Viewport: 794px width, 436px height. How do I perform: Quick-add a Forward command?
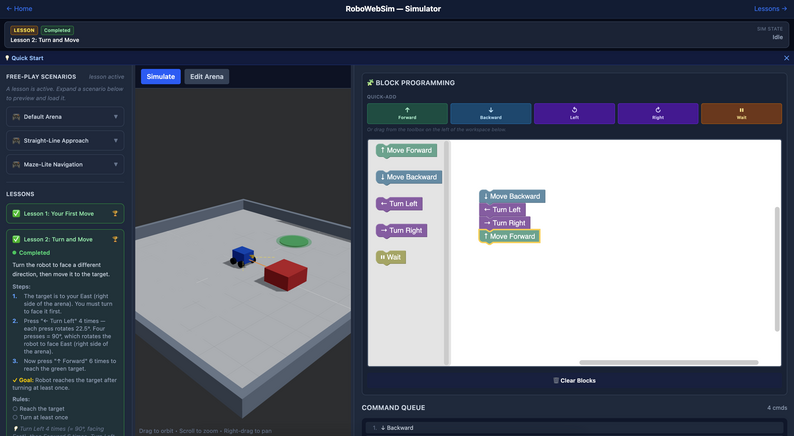(407, 113)
